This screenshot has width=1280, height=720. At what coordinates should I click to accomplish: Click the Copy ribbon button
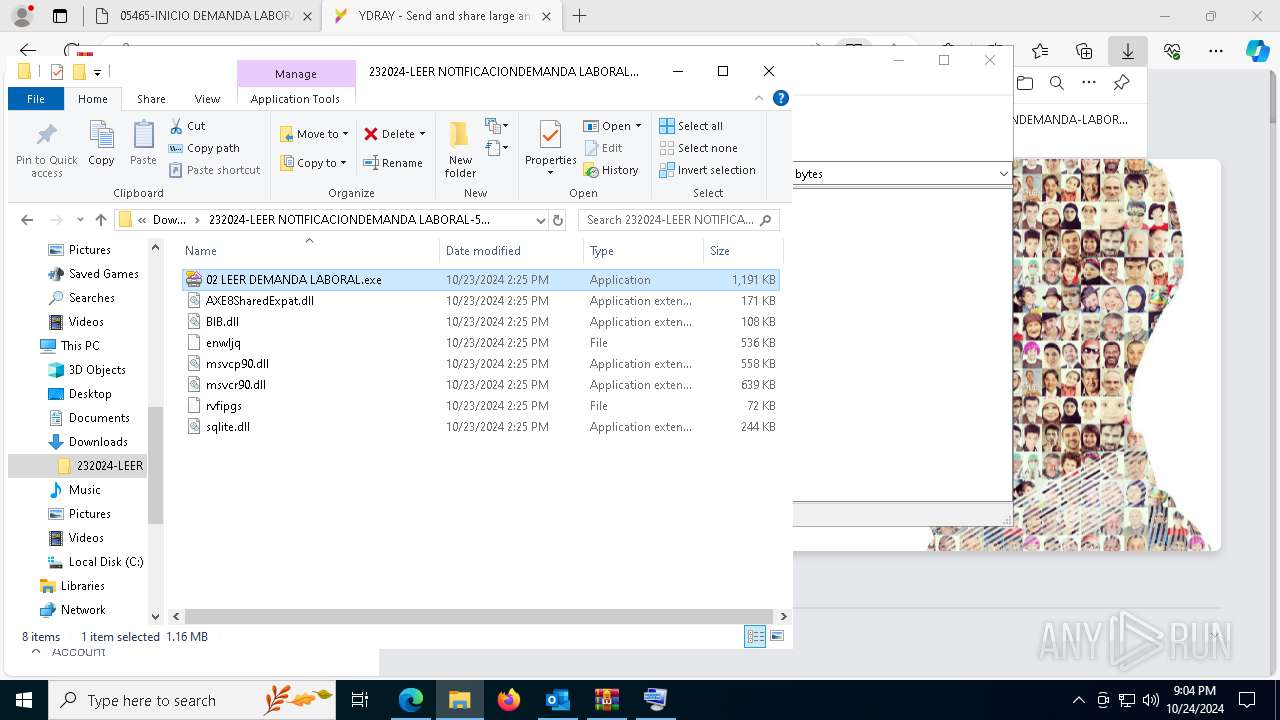click(101, 143)
